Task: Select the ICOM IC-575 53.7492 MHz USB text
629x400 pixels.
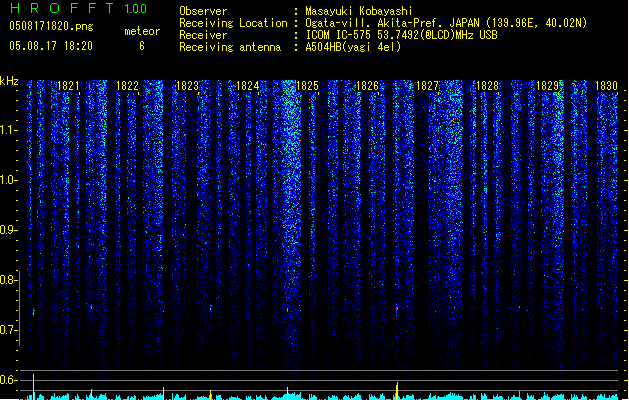Action: click(402, 35)
